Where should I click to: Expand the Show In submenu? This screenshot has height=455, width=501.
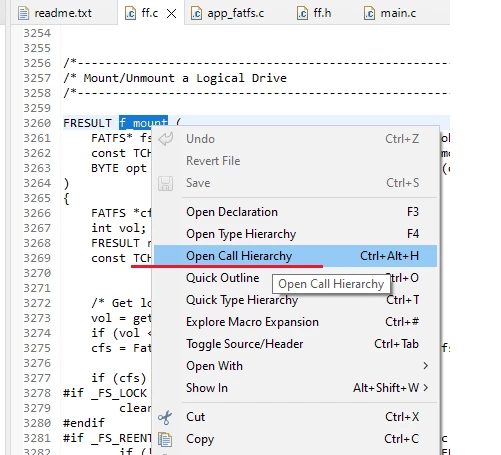coord(295,388)
